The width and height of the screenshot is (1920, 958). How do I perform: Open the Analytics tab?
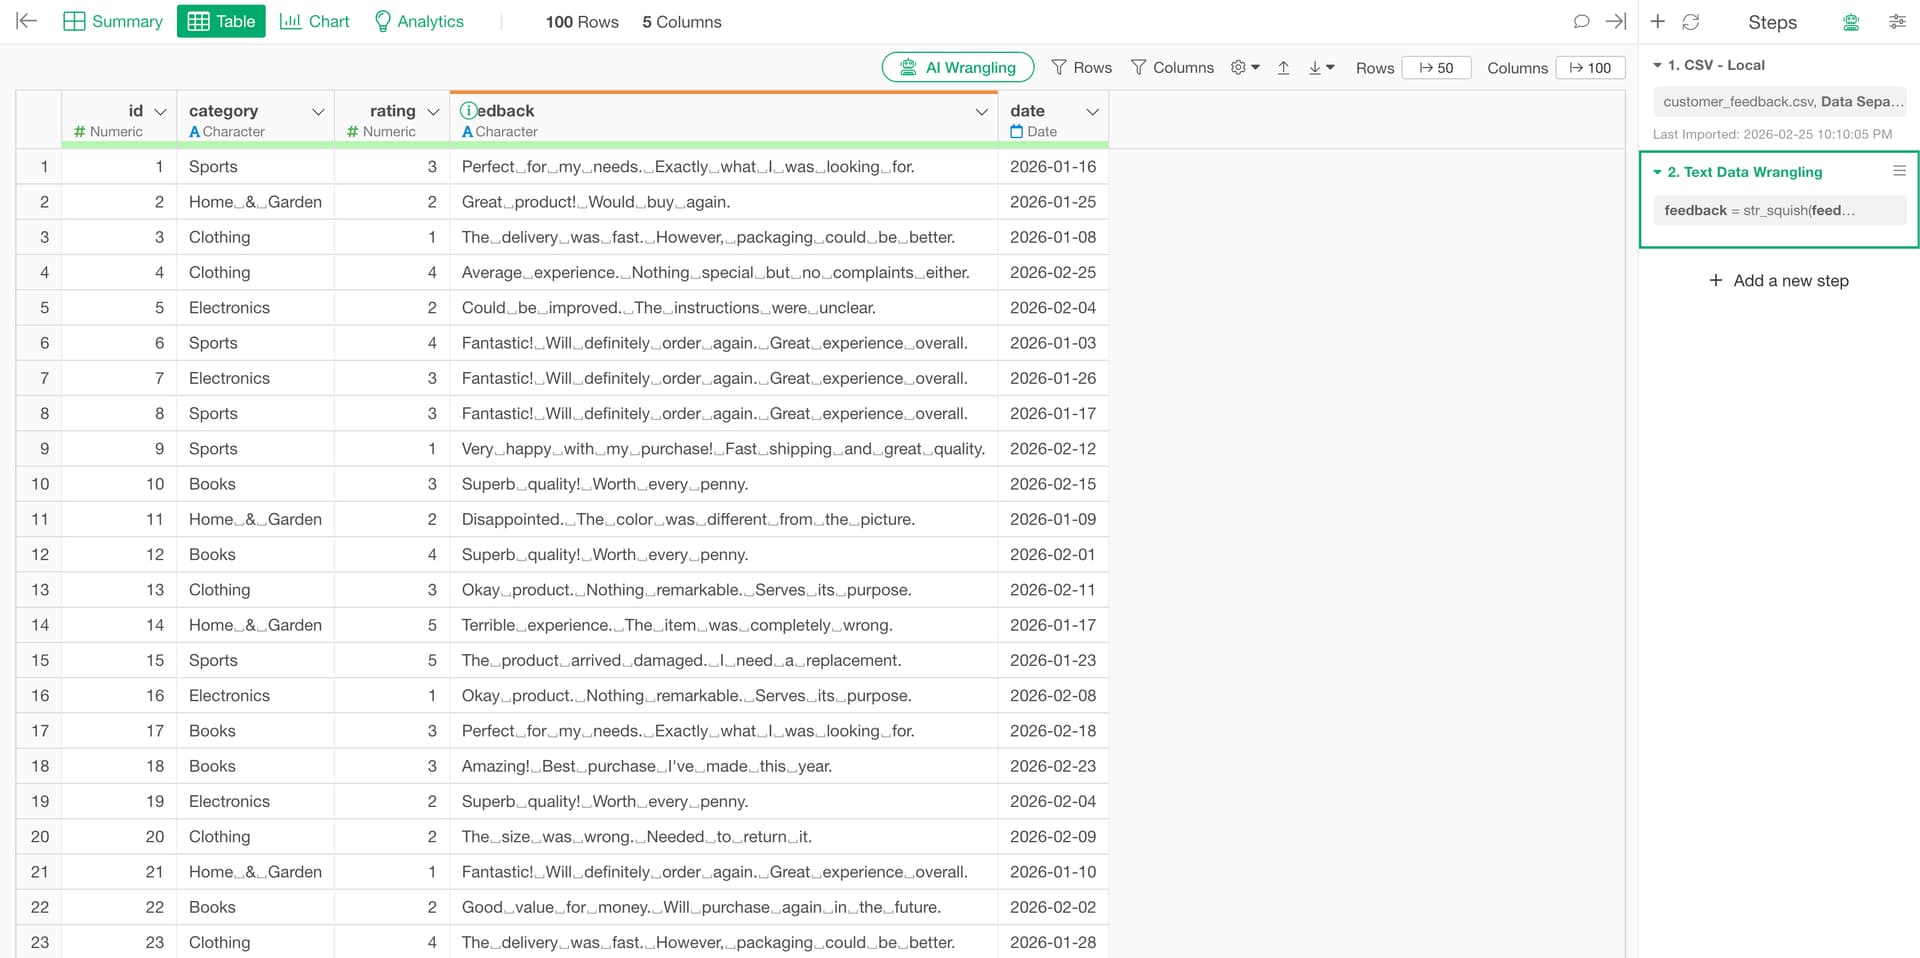point(418,21)
